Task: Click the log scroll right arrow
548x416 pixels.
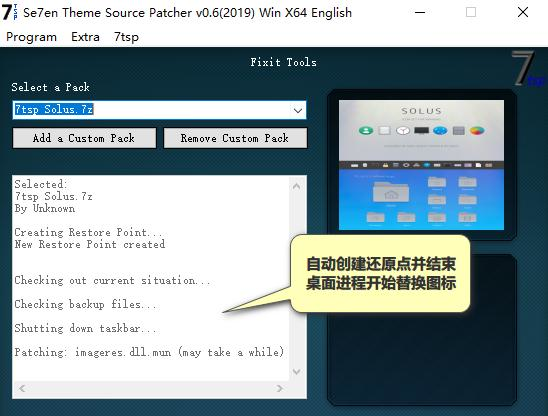Action: click(x=280, y=388)
